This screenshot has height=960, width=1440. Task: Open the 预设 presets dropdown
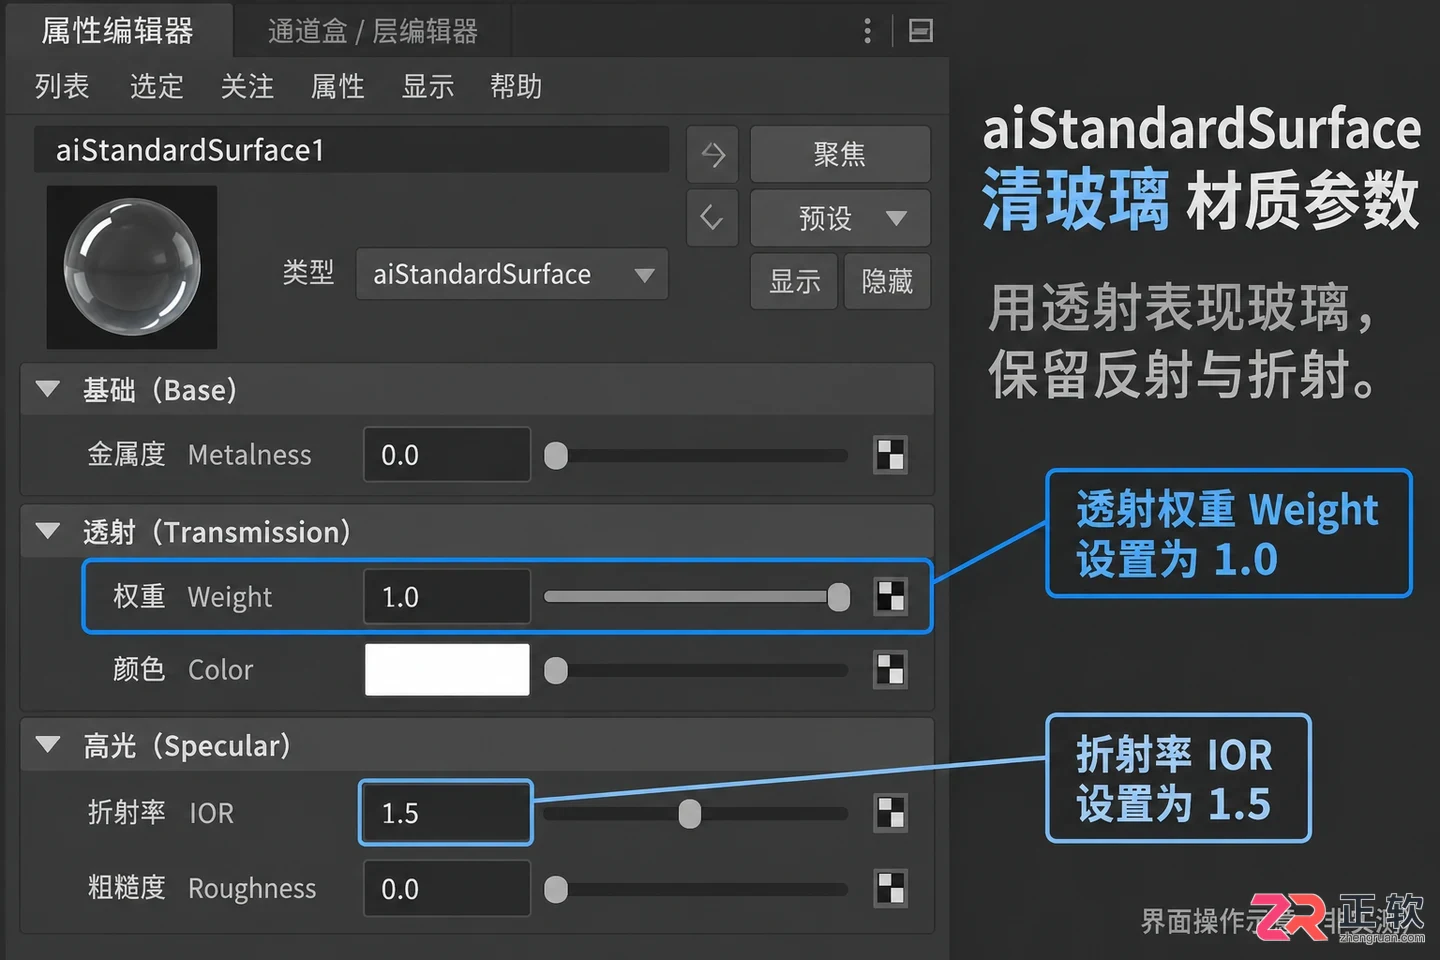click(x=840, y=217)
